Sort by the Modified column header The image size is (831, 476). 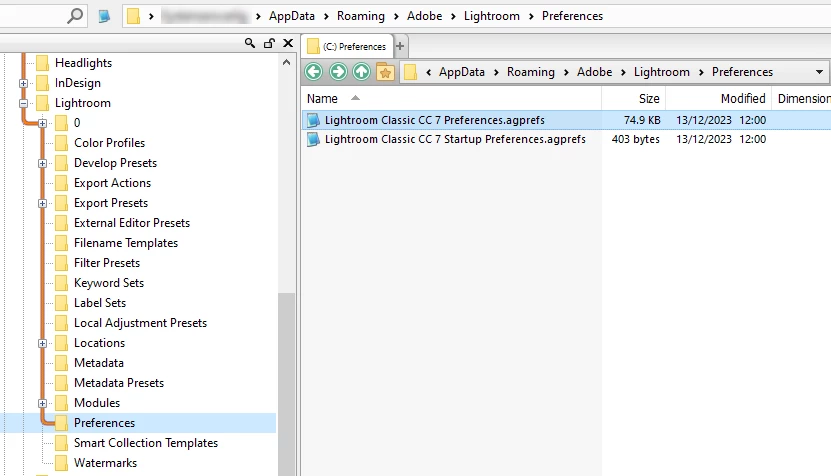[x=718, y=99]
